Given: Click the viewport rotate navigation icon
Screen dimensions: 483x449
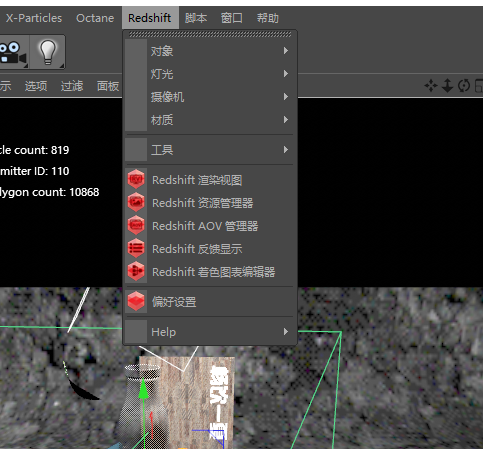Looking at the screenshot, I should click(464, 86).
